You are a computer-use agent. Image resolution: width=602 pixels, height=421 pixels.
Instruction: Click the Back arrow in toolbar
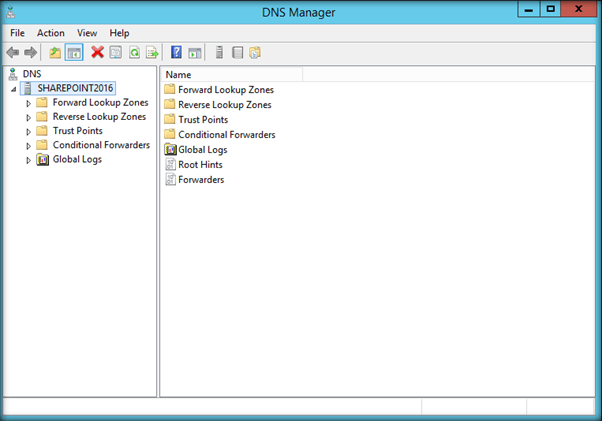click(x=13, y=52)
